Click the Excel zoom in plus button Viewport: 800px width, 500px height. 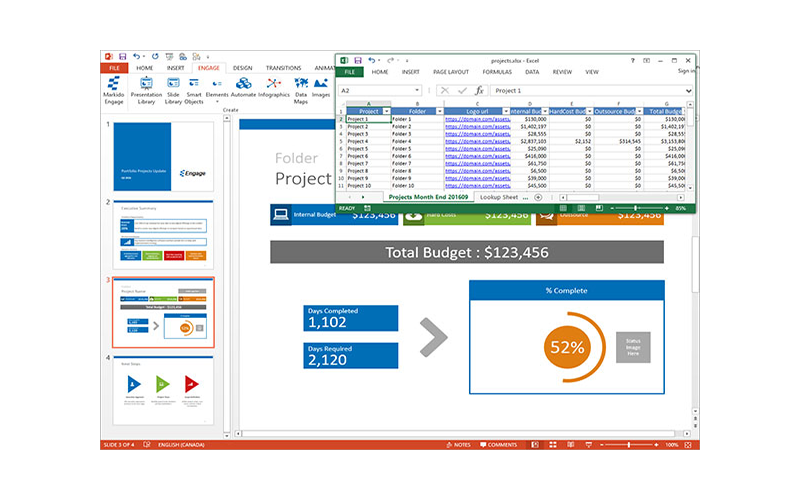pos(667,208)
